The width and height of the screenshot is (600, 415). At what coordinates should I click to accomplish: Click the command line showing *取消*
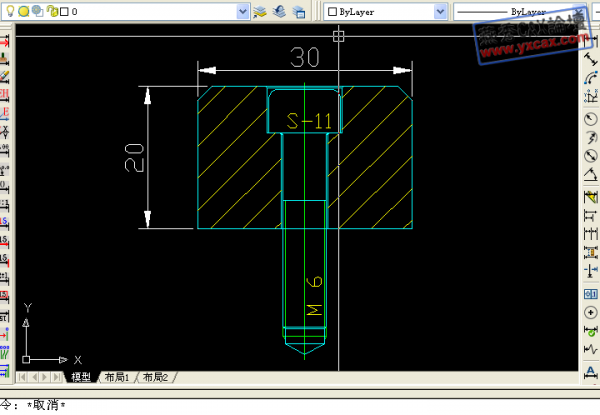[x=300, y=405]
